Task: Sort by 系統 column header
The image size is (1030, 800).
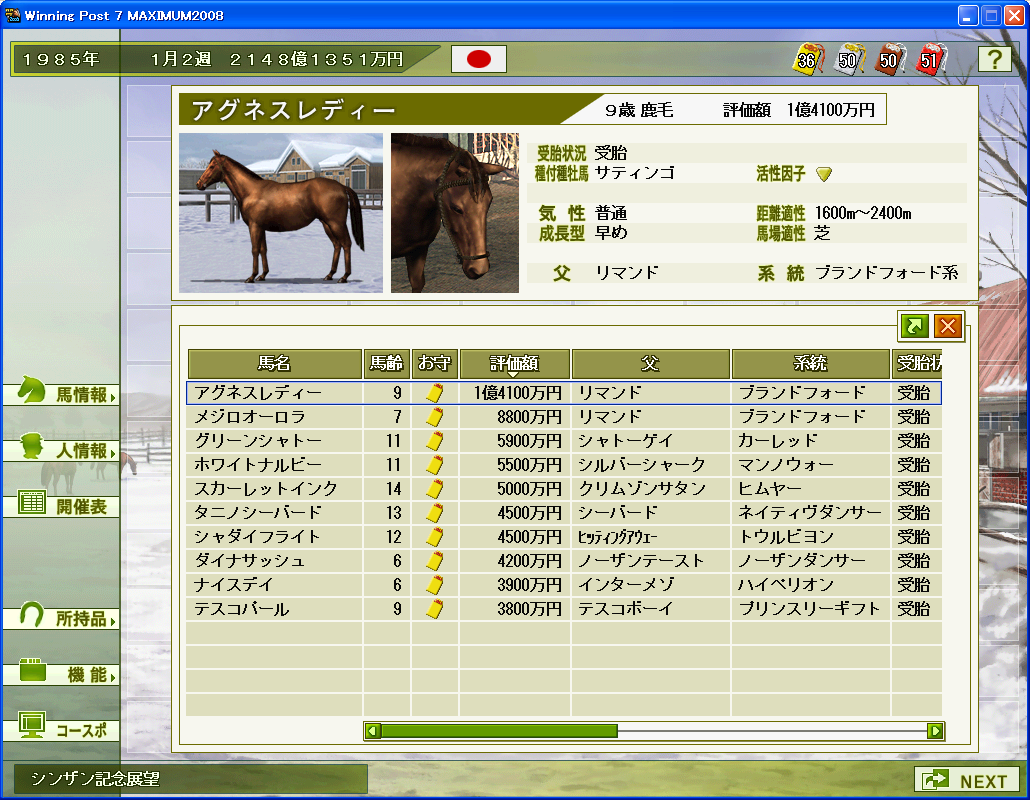Action: click(x=810, y=363)
